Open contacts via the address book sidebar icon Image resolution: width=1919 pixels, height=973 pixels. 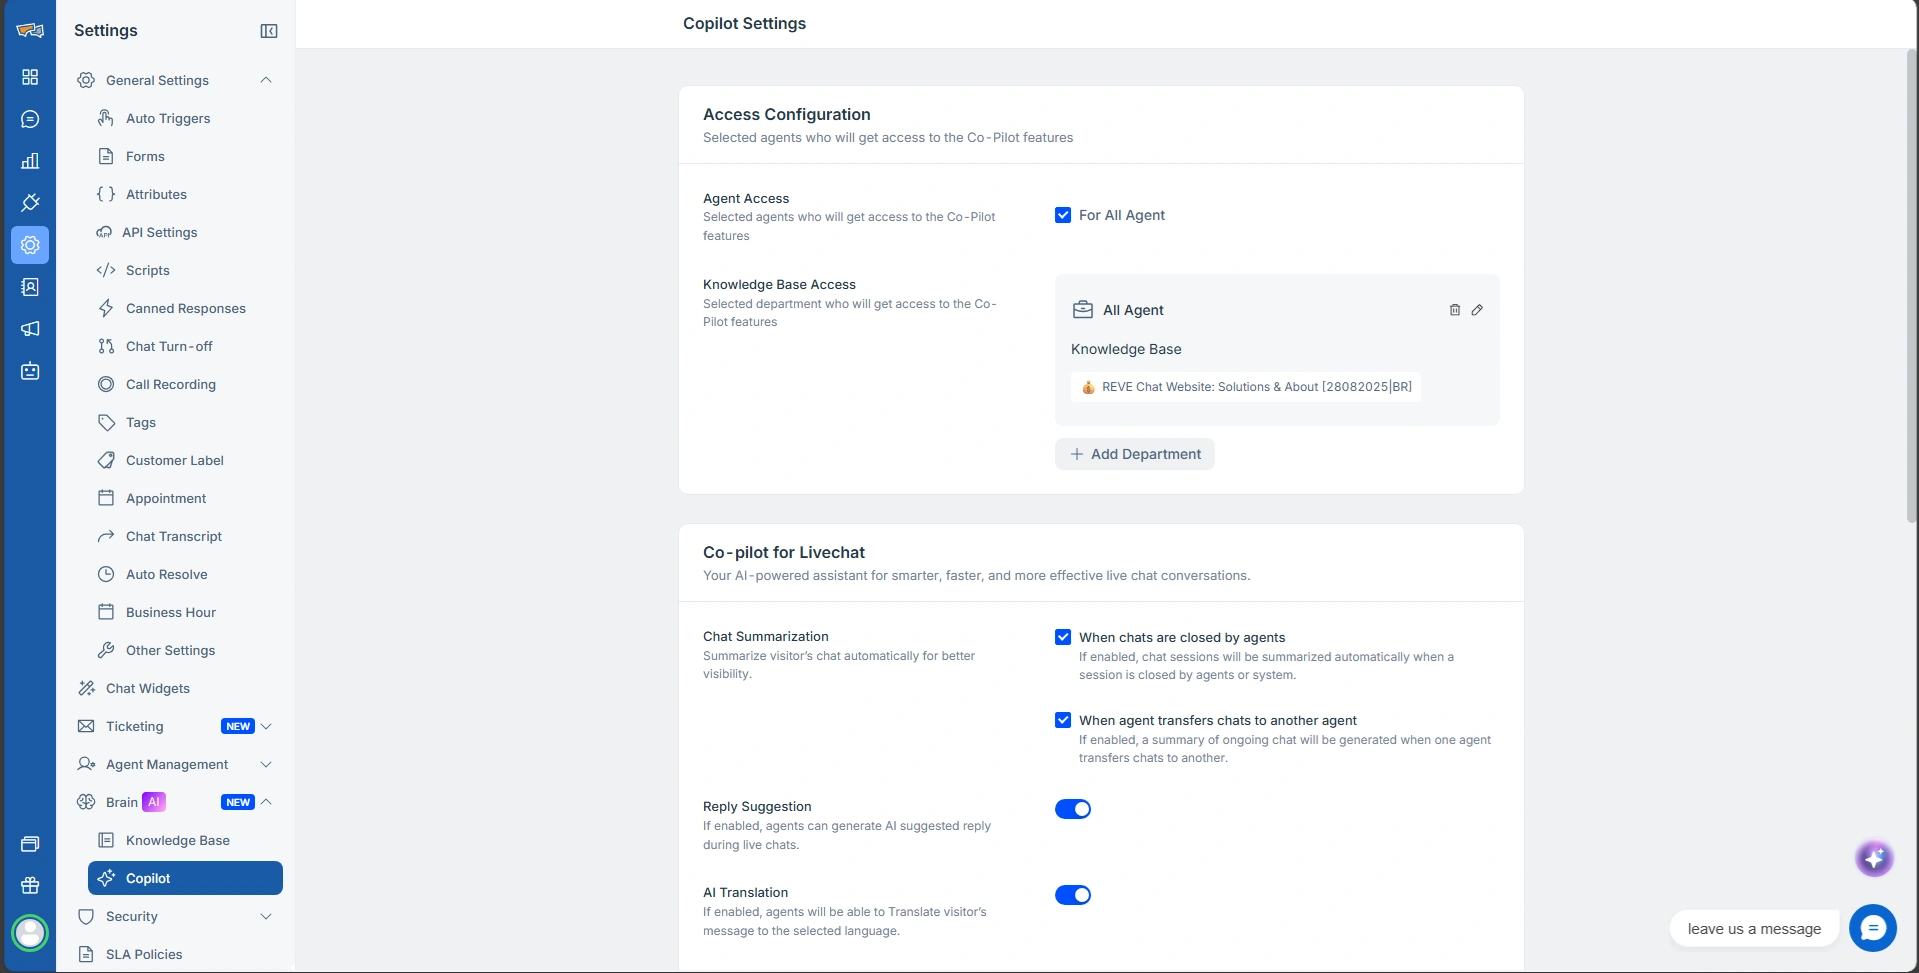click(30, 287)
